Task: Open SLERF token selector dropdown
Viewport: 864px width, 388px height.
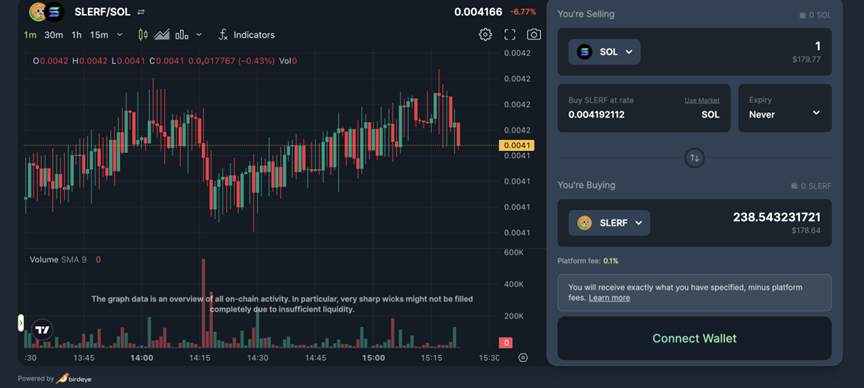Action: (609, 223)
